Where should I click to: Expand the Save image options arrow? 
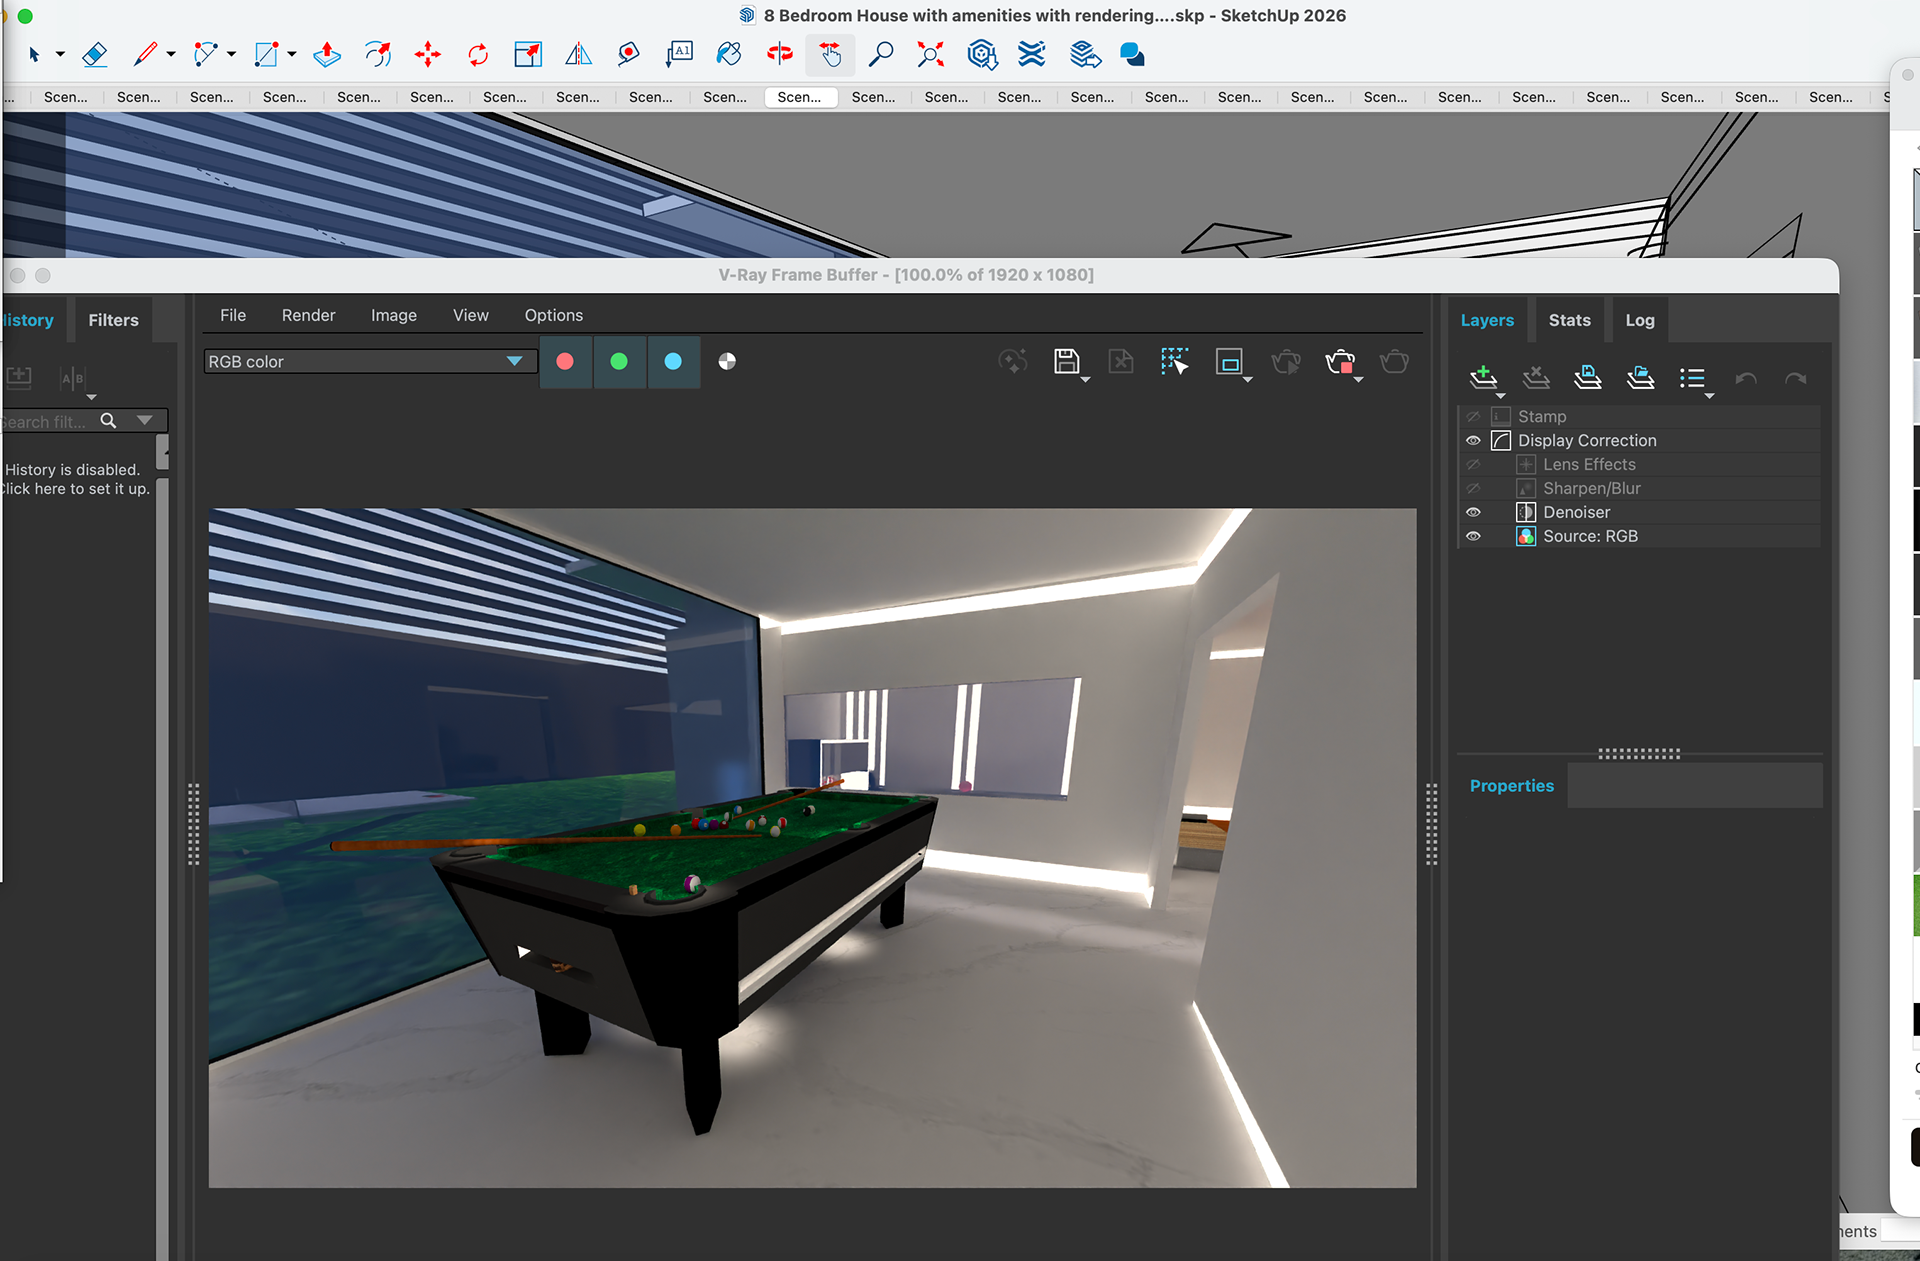[x=1086, y=380]
